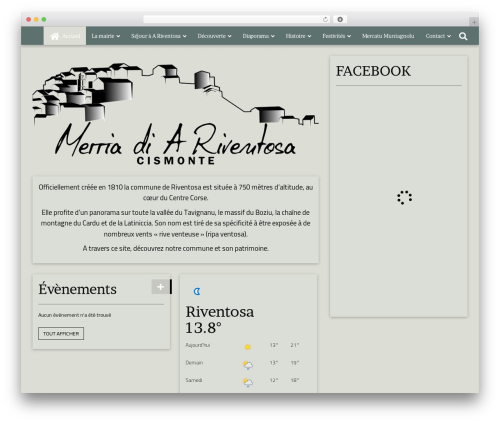This screenshot has height=423, width=500.
Task: Click the Riventosa weather title
Action: [x=220, y=312]
